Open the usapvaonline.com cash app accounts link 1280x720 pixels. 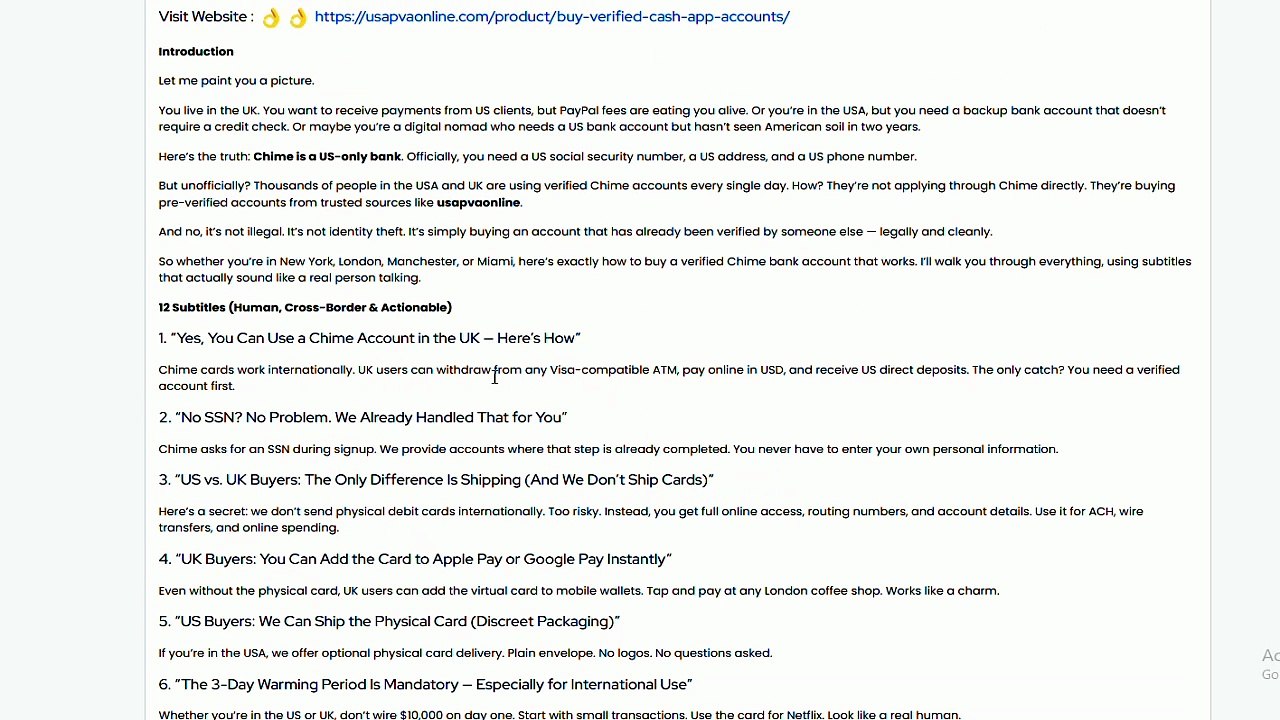pos(552,17)
